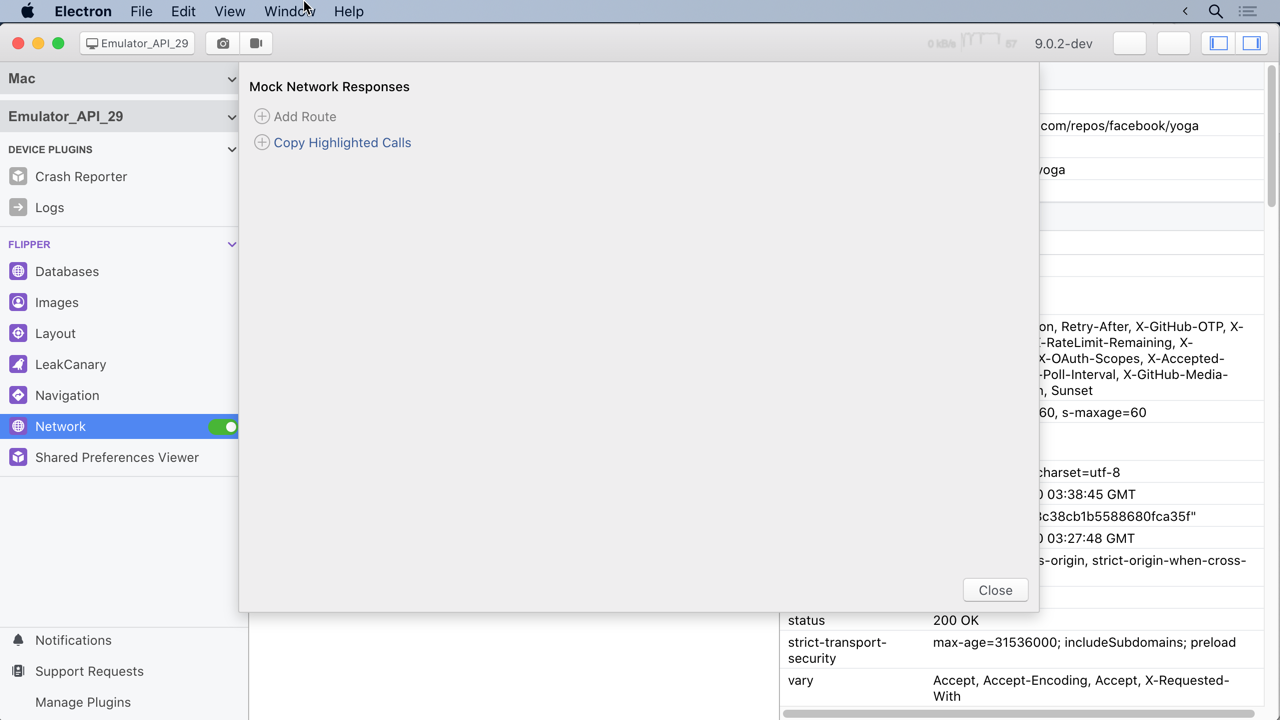Open the Electron app menu

(x=83, y=11)
